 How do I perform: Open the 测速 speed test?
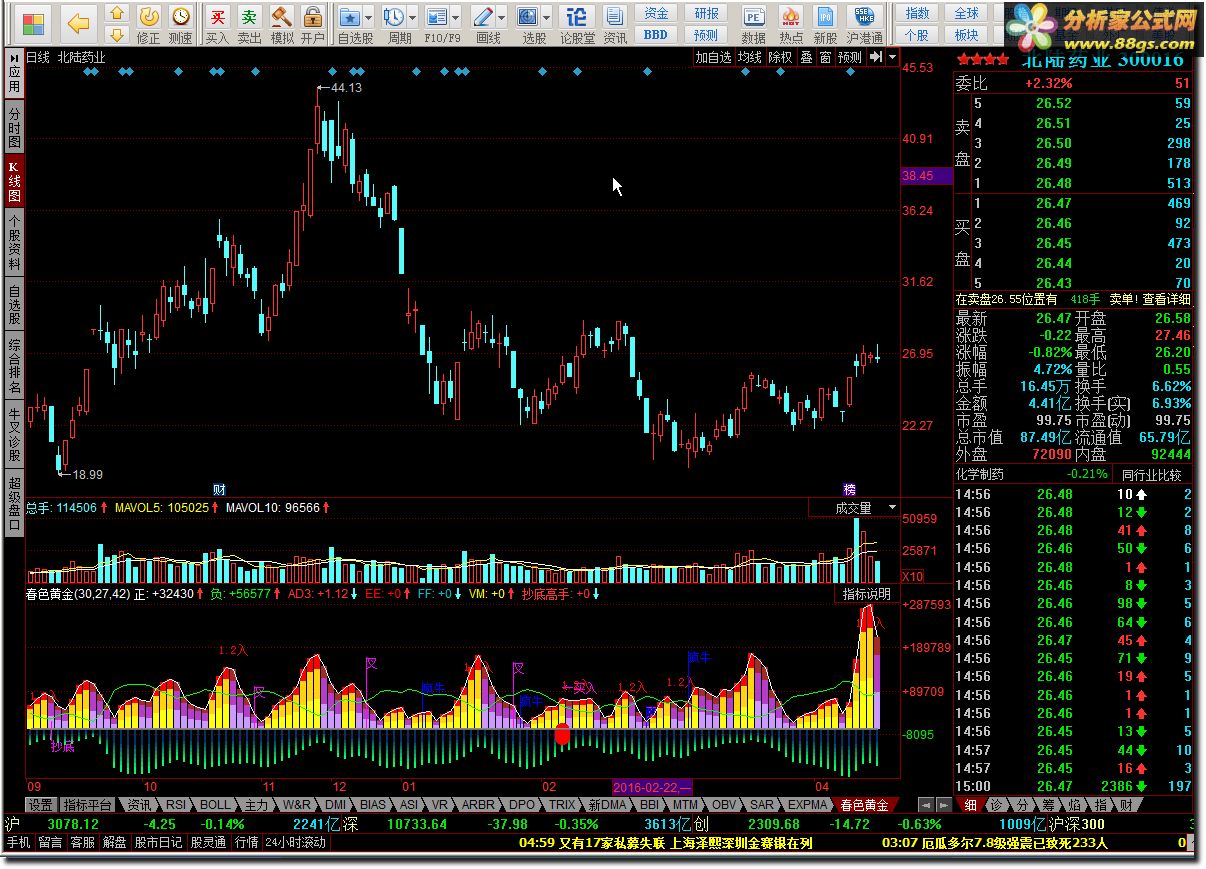tap(180, 24)
